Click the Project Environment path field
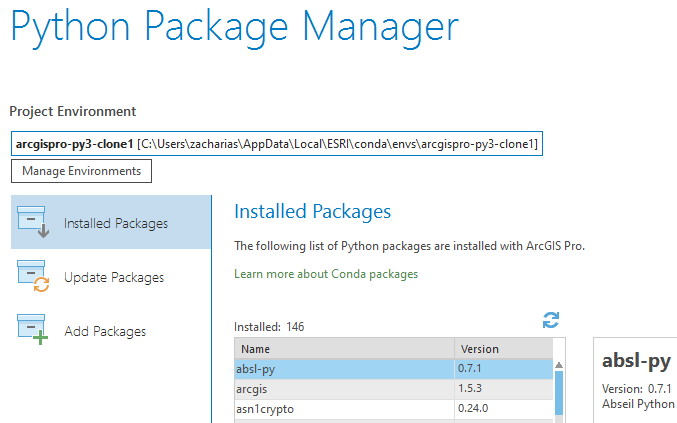This screenshot has height=423, width=677. (277, 144)
